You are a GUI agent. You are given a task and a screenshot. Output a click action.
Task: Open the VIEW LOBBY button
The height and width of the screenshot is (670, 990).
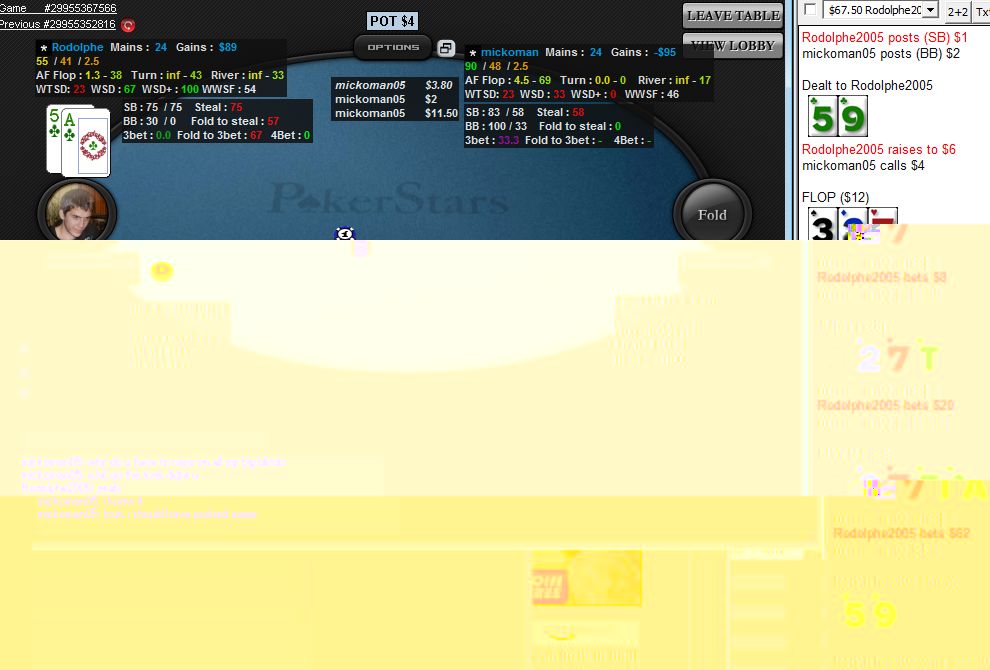coord(733,45)
